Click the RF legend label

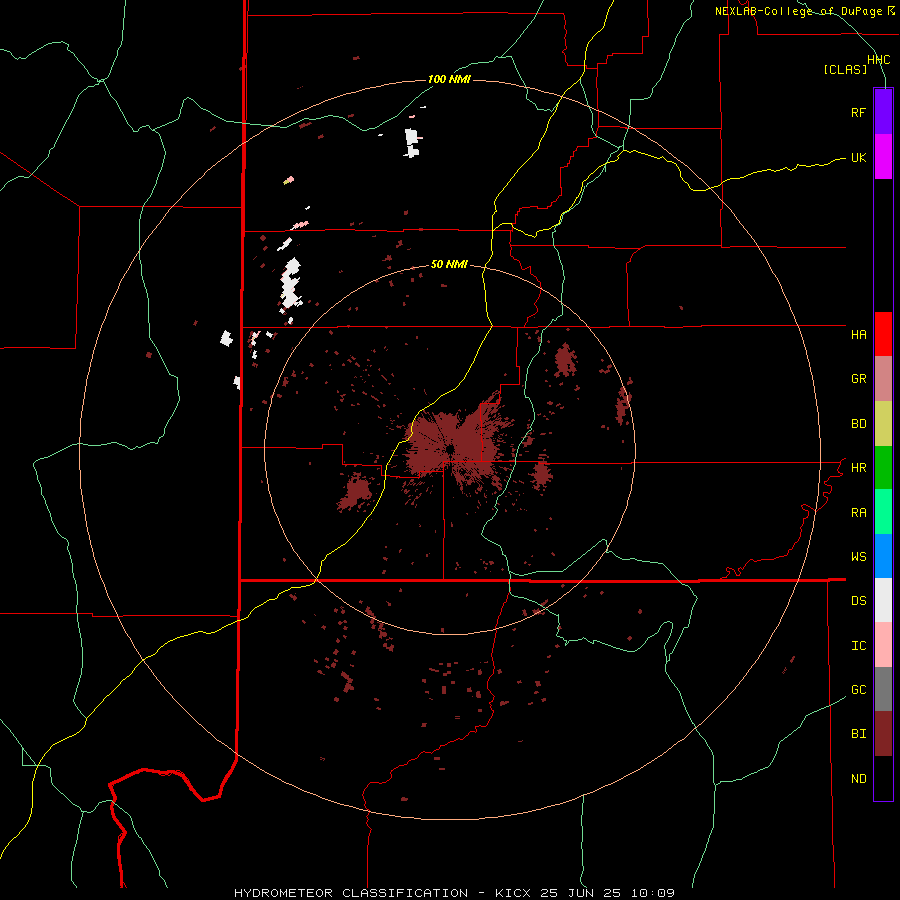(x=858, y=112)
